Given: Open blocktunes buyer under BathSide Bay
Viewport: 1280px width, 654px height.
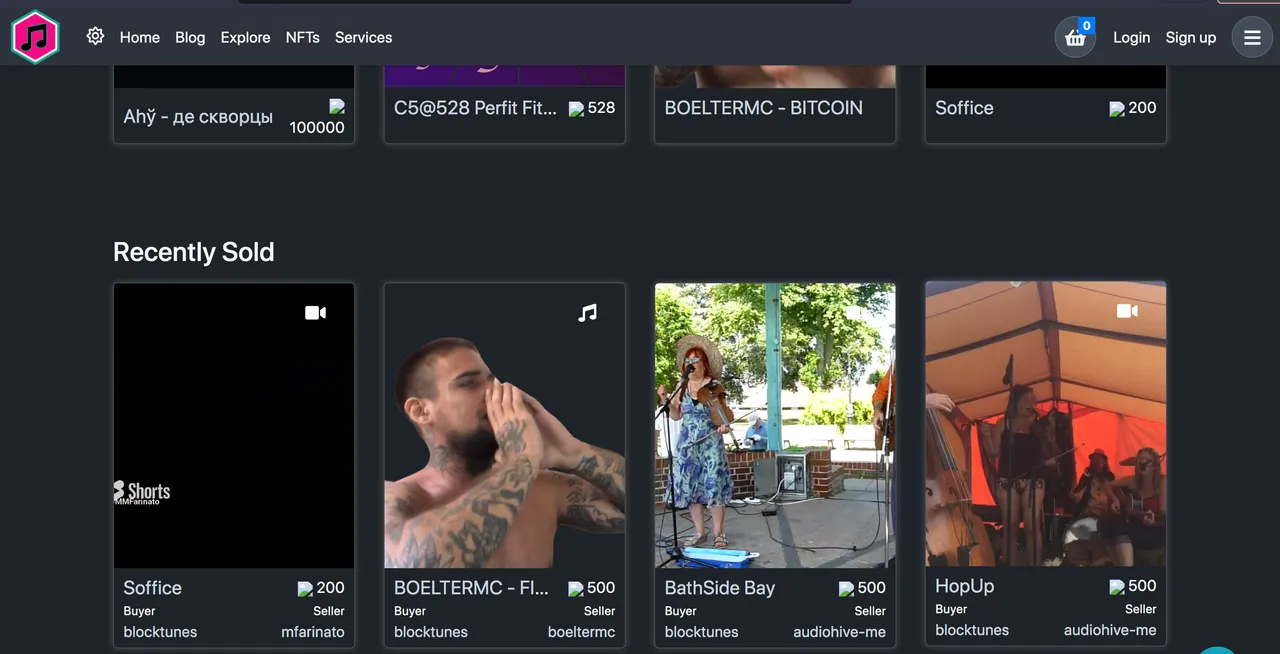Looking at the screenshot, I should click(701, 632).
